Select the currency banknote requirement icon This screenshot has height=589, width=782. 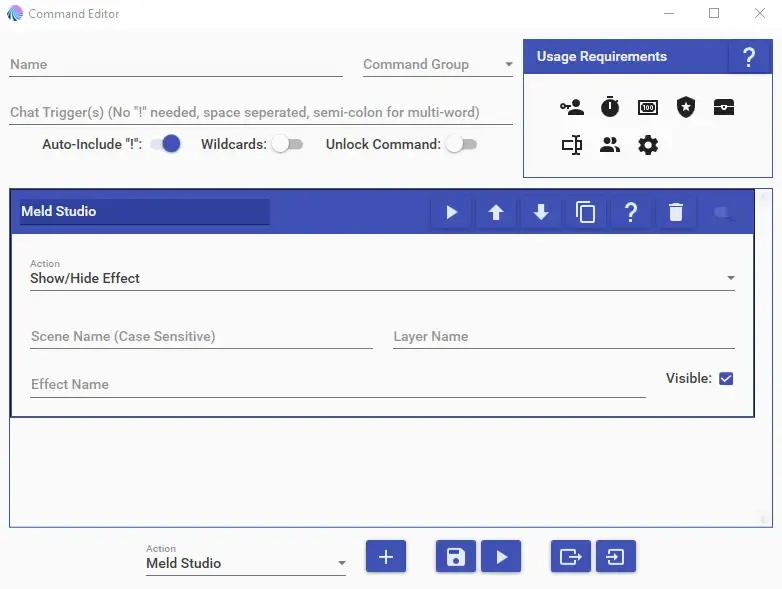tap(648, 108)
